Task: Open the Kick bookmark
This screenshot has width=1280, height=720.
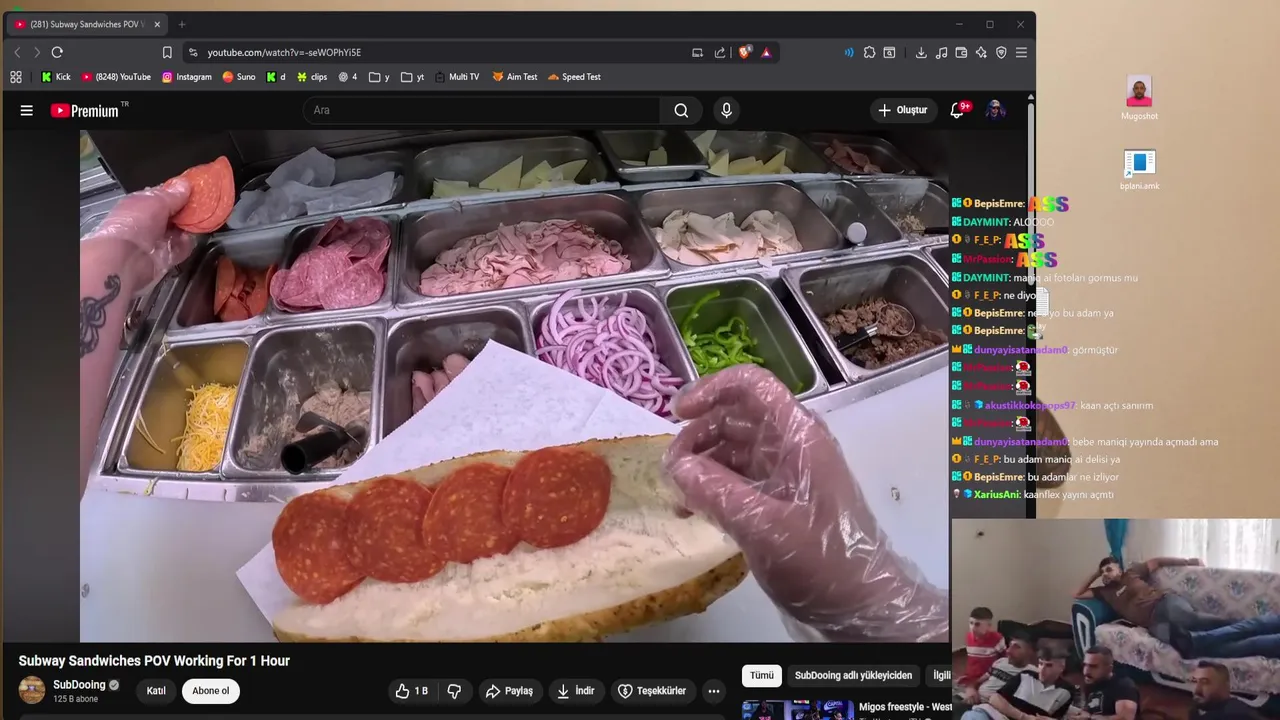Action: coord(55,76)
